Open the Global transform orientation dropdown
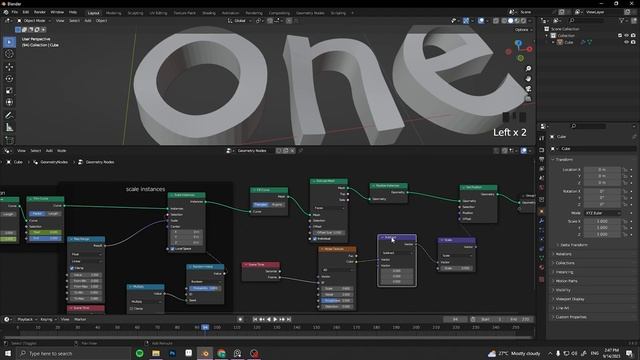 pos(240,20)
